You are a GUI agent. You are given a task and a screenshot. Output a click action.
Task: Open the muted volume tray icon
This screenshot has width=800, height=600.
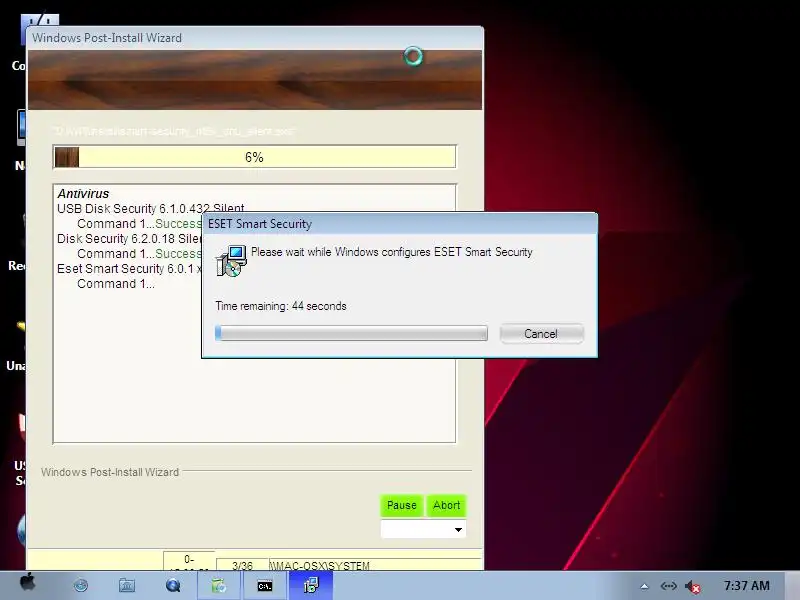pos(692,587)
